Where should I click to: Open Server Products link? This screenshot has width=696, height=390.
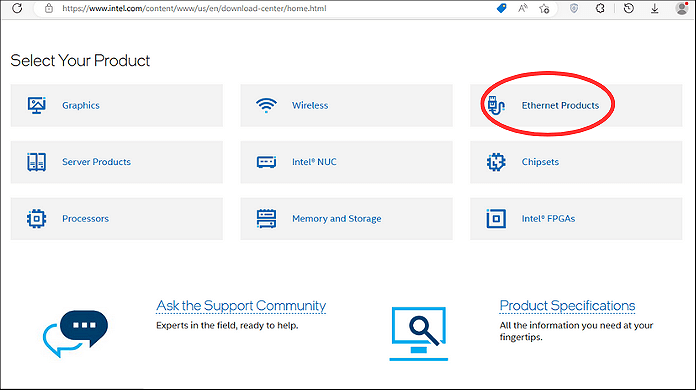pyautogui.click(x=96, y=162)
